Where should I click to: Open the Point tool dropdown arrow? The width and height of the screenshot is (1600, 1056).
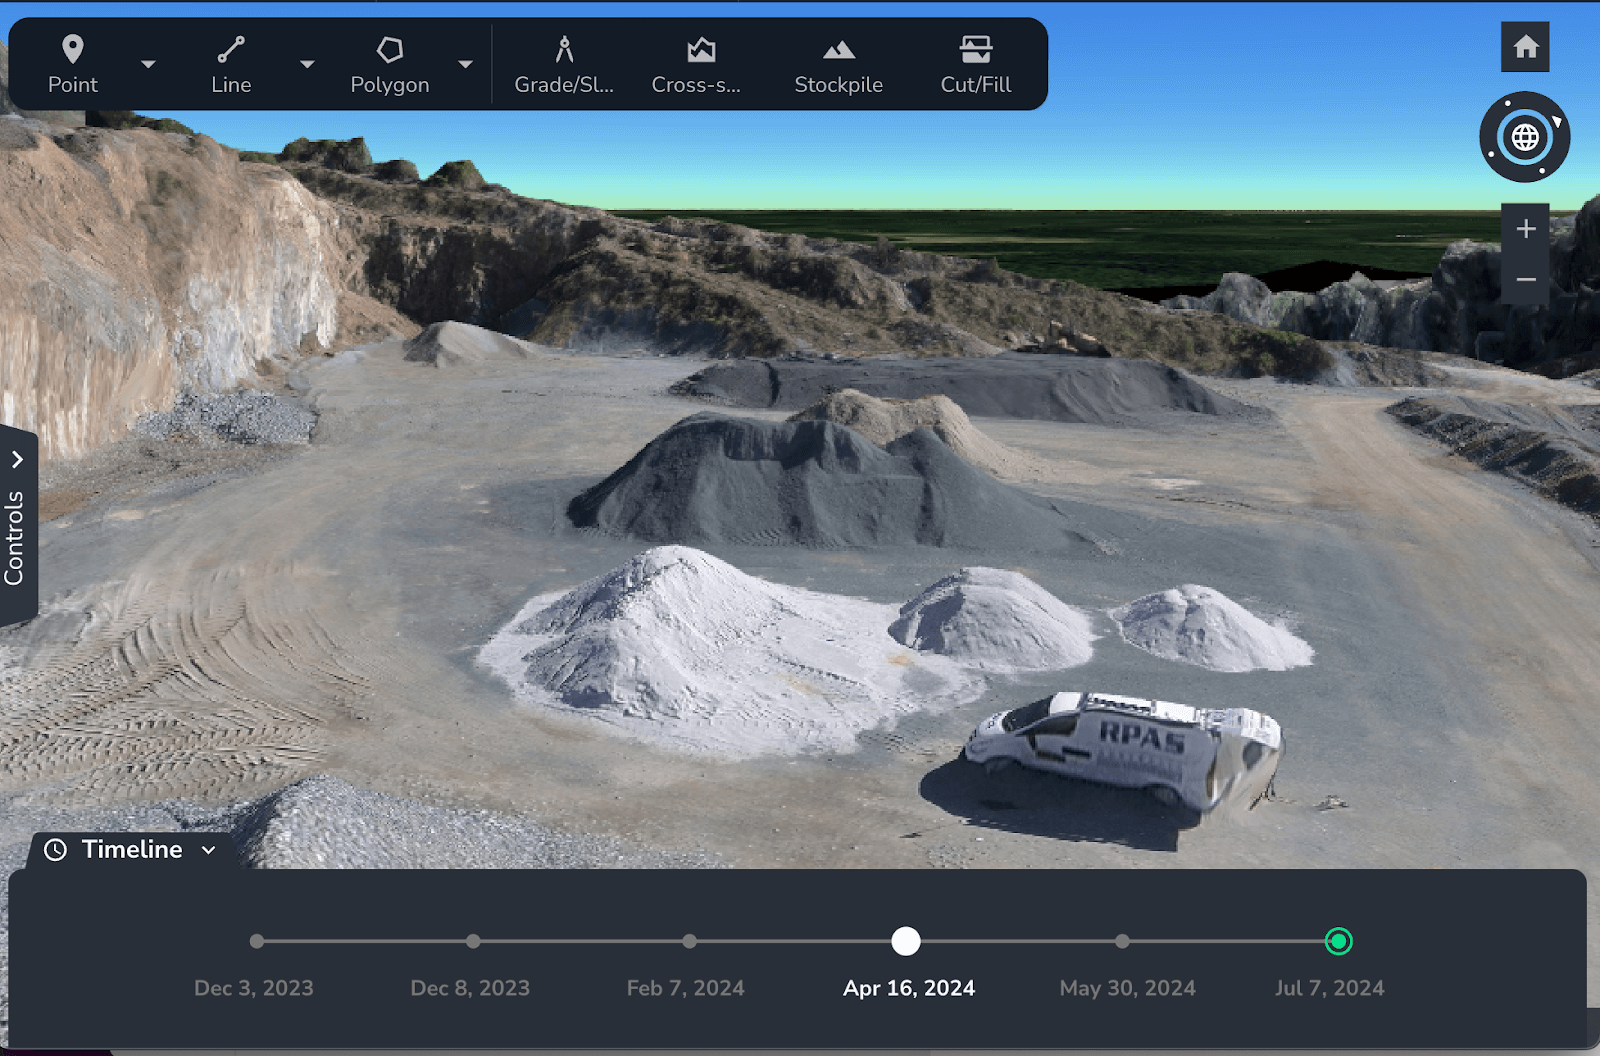coord(148,64)
